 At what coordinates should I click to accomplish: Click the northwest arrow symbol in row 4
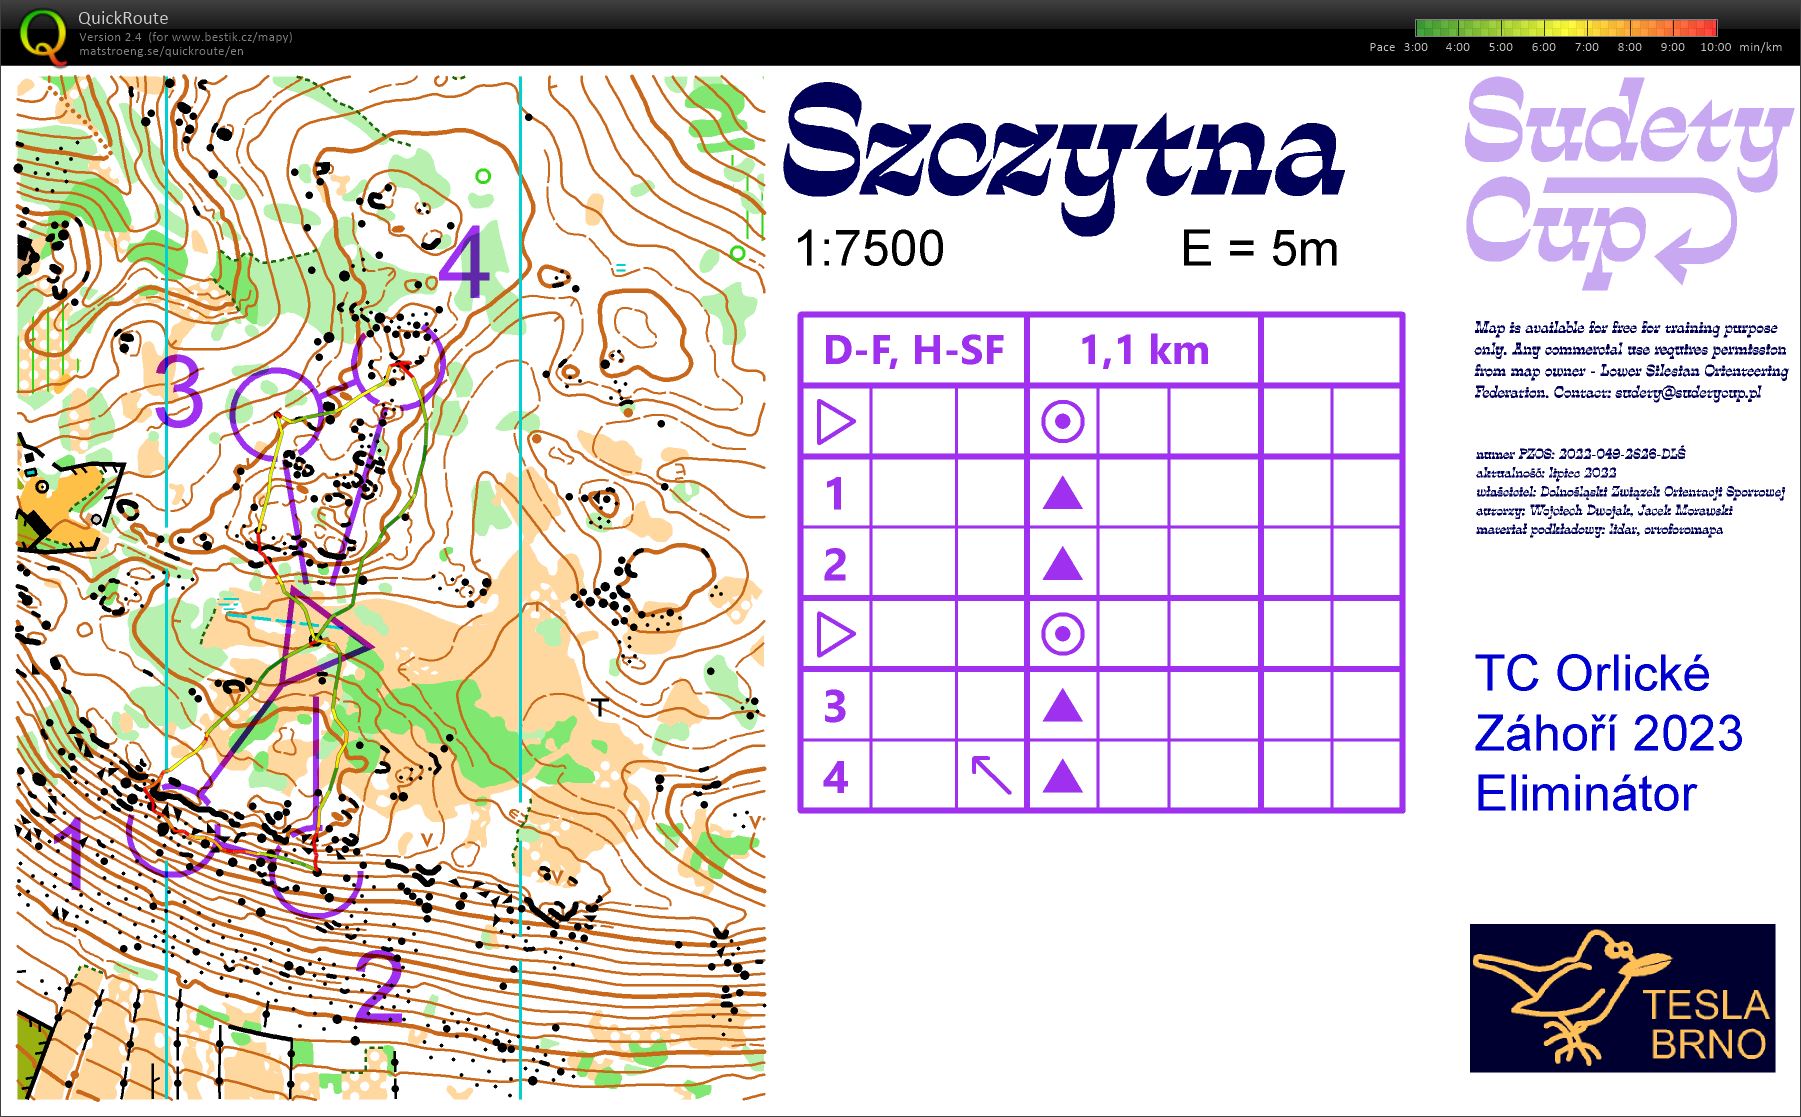tap(991, 775)
